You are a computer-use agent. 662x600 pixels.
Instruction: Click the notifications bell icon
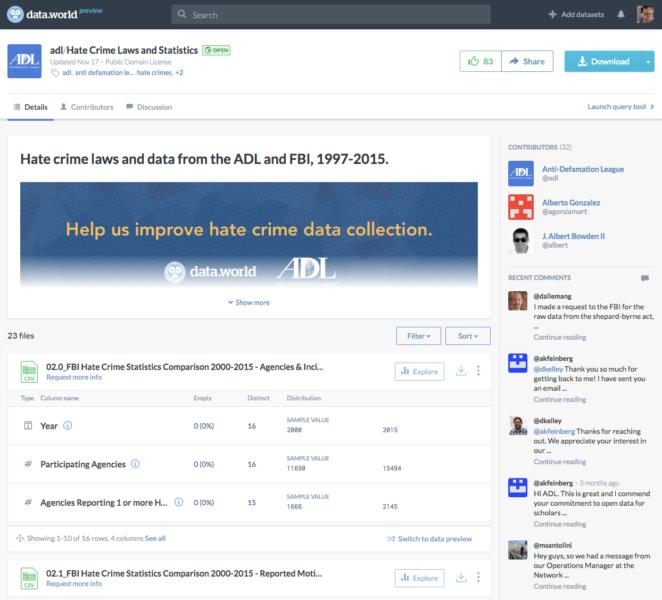tap(621, 14)
